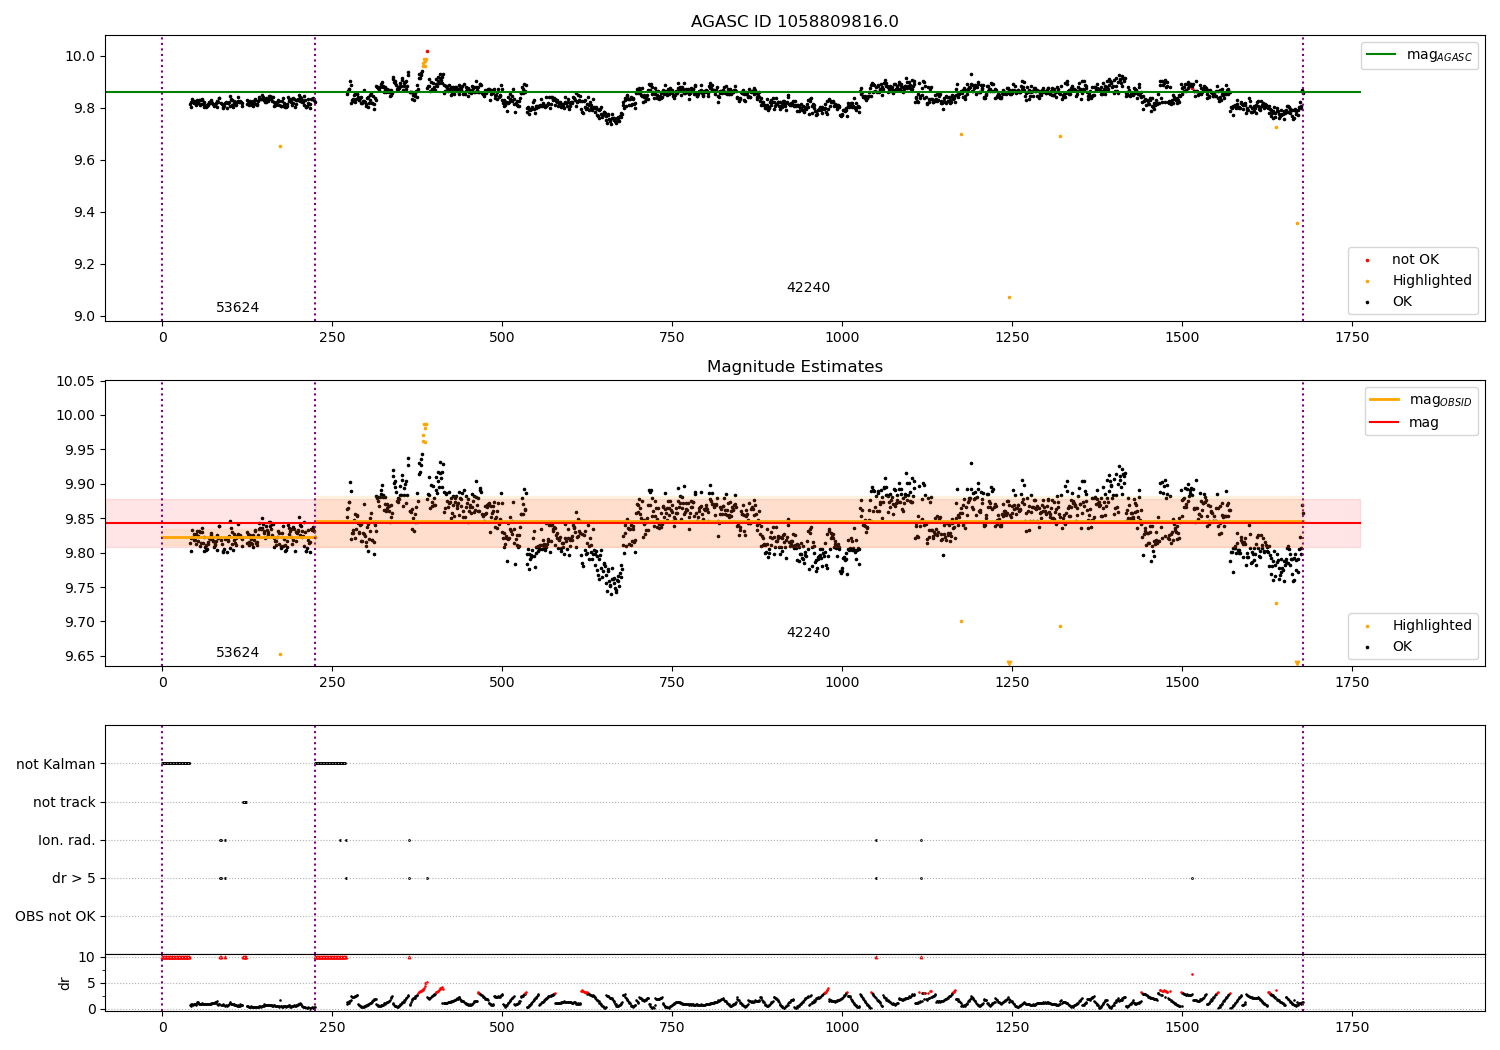Image resolution: width=1500 pixels, height=1050 pixels.
Task: Click the "9.95" y-tick label
Action: point(80,450)
